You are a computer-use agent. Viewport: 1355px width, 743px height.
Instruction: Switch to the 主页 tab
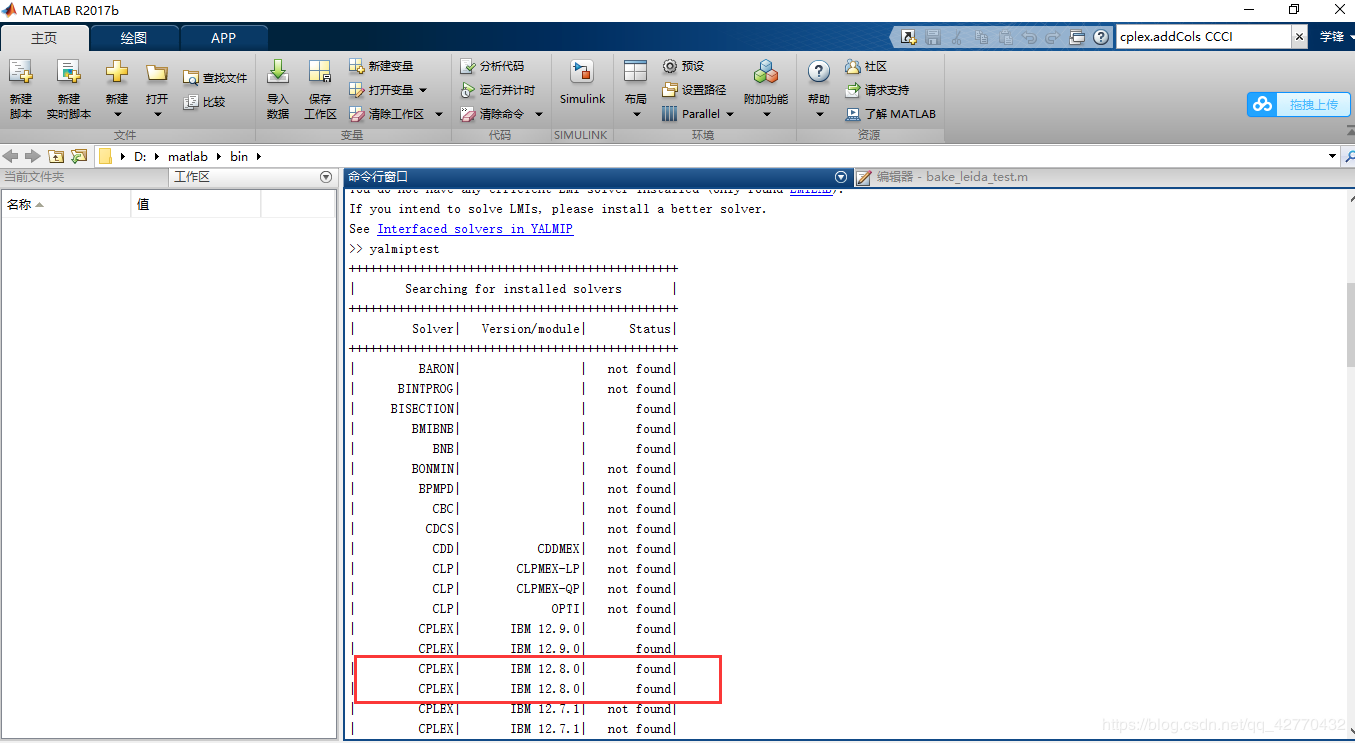tap(44, 38)
